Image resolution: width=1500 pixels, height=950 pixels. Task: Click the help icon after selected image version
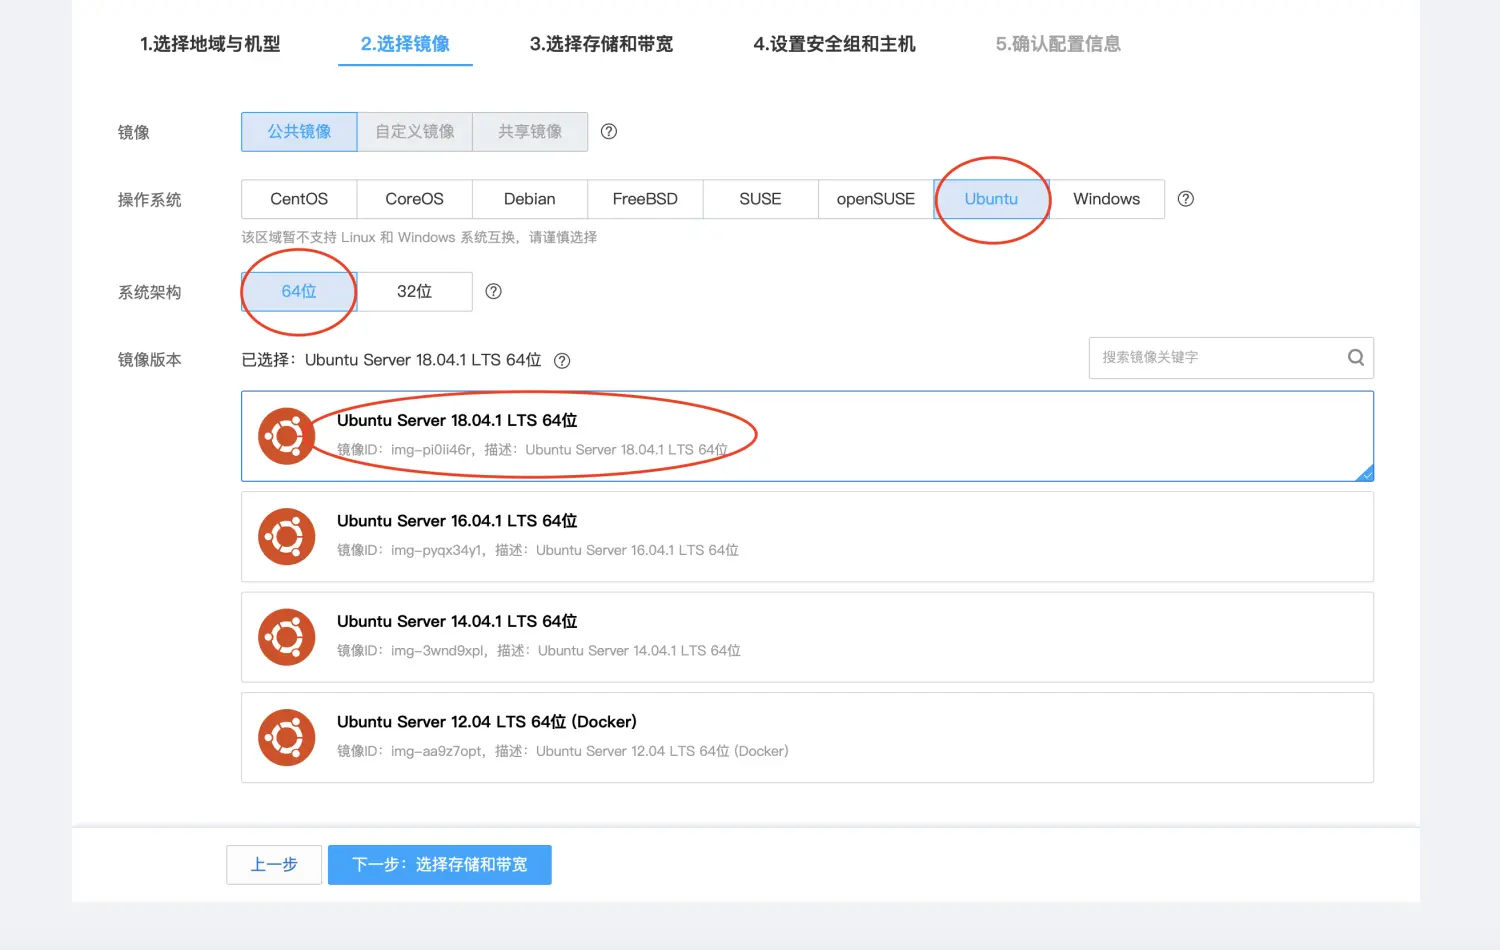coord(562,361)
